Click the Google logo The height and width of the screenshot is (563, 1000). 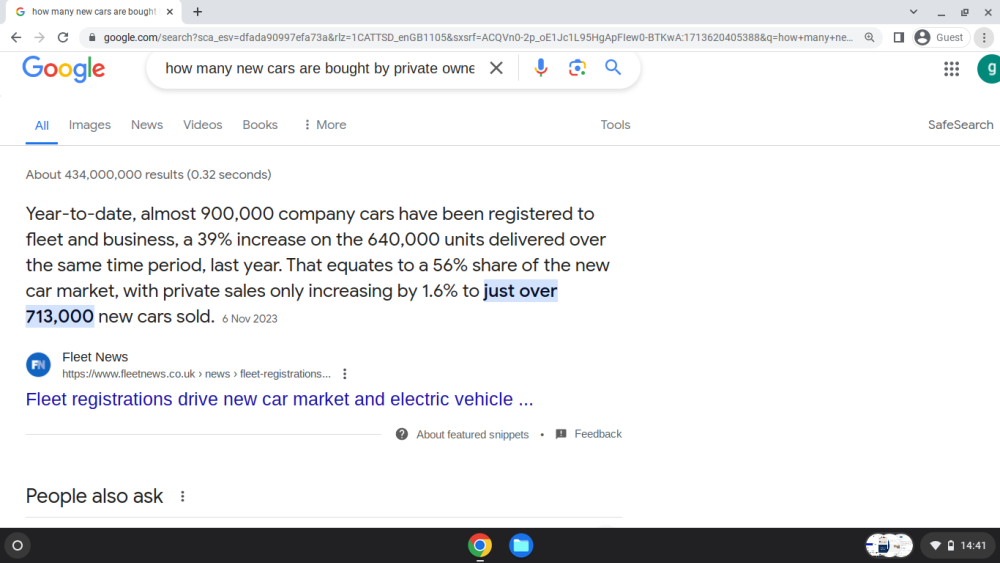pos(64,69)
